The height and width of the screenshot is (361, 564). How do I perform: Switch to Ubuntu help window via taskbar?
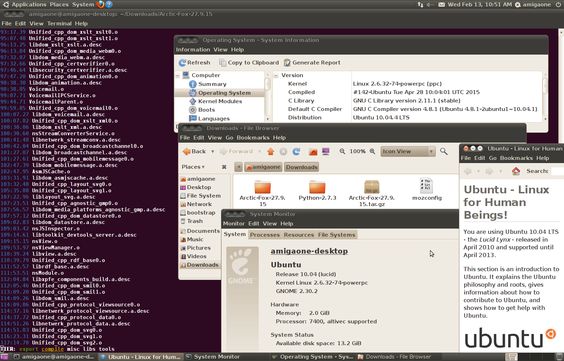141,357
